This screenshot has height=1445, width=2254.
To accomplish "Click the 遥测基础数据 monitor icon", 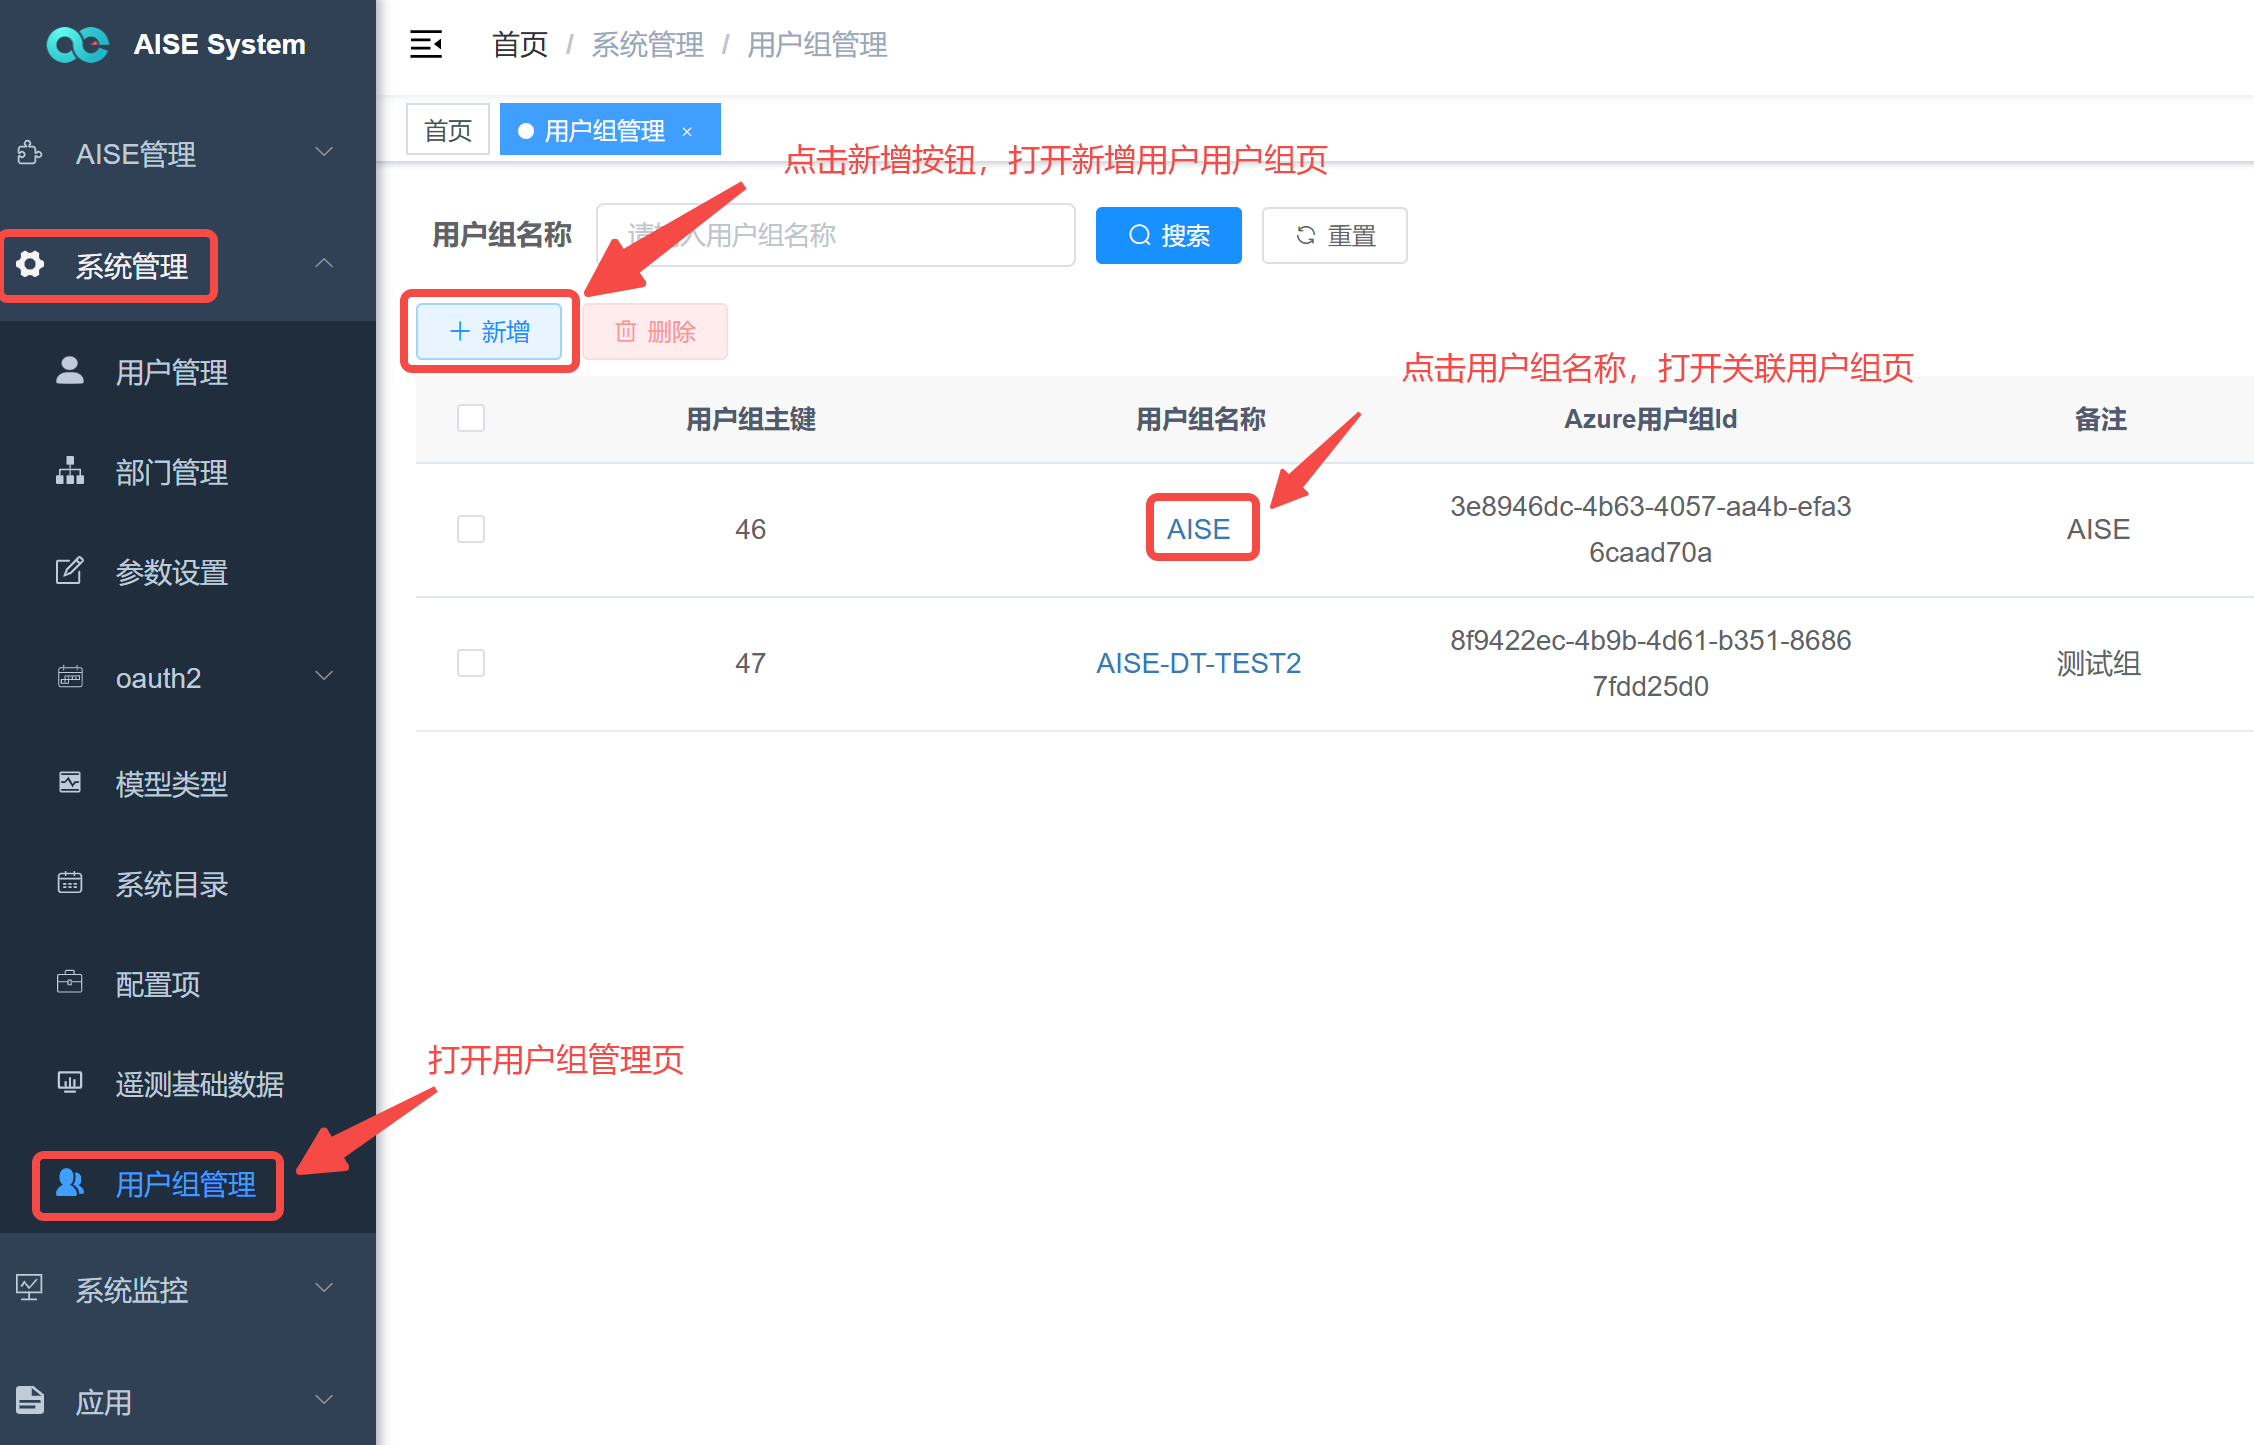I will [x=70, y=1083].
